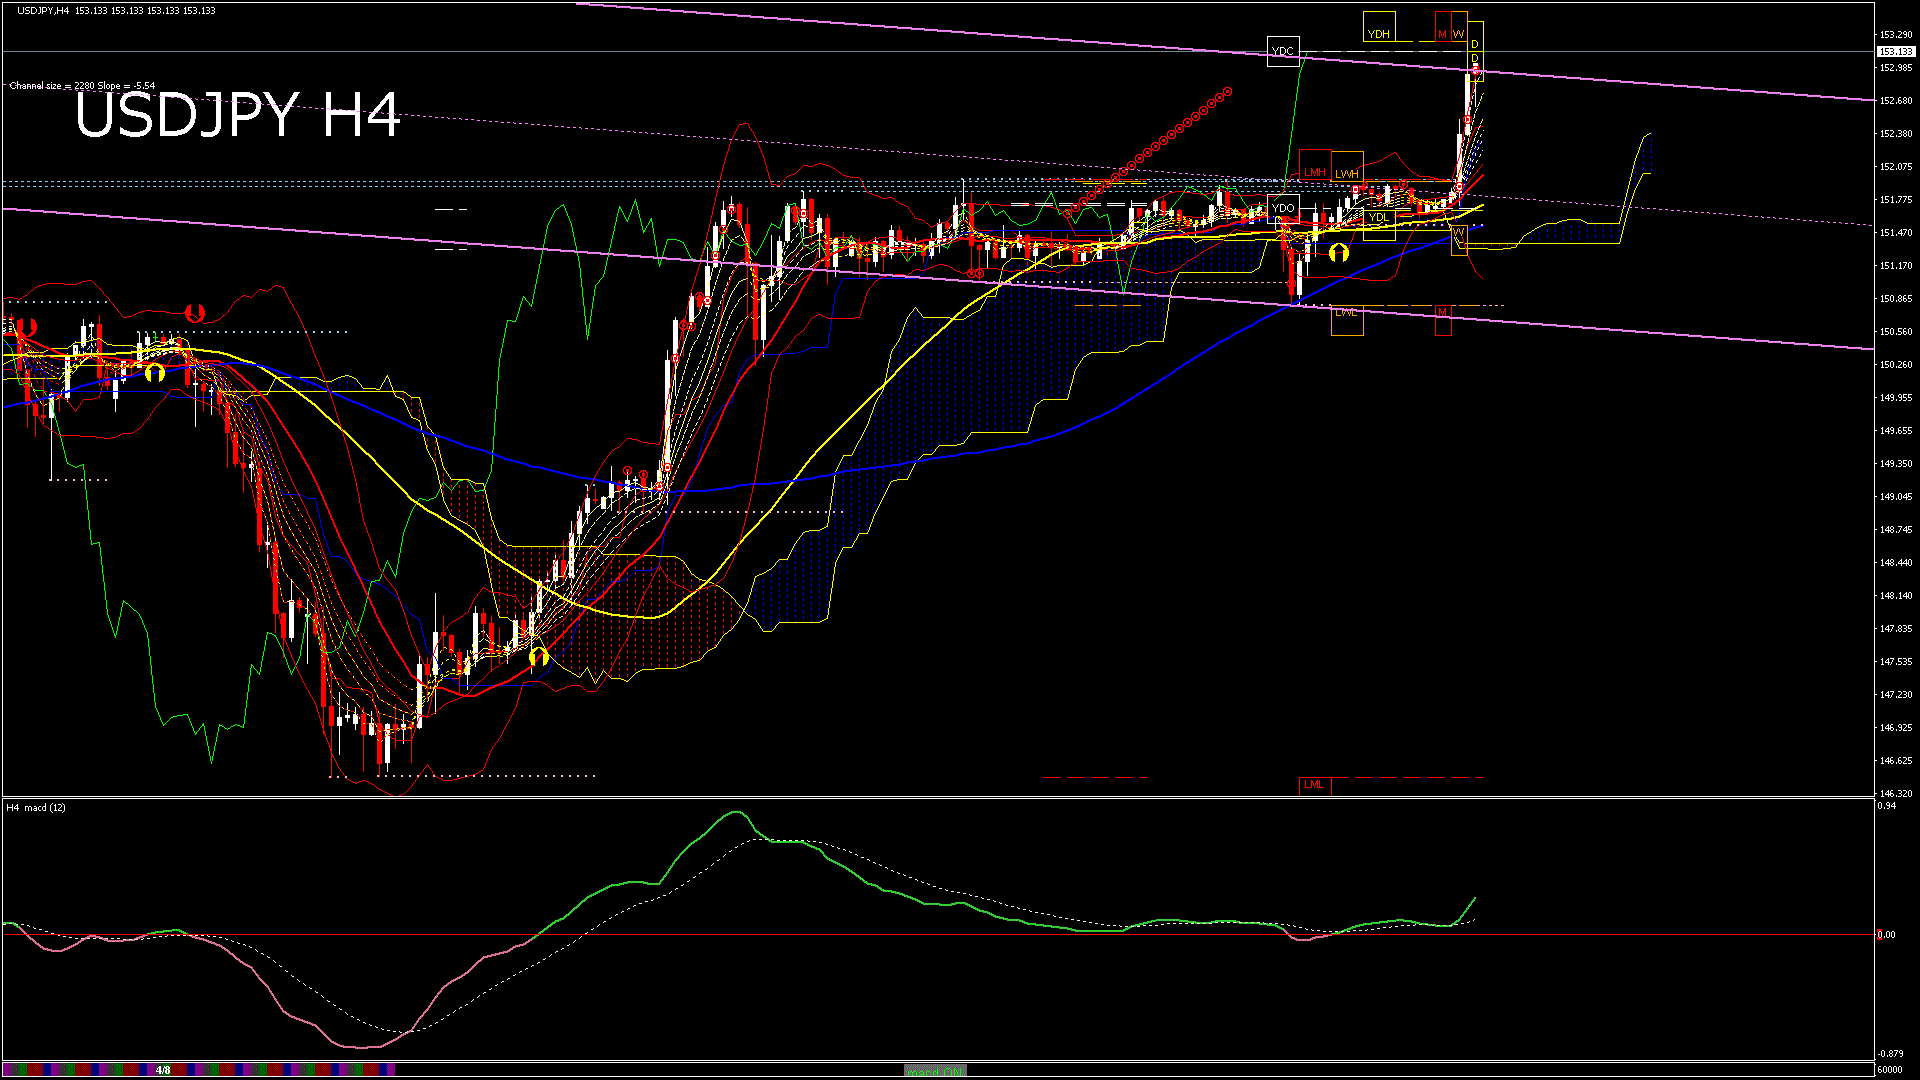Click the yellow up-arrow at the chart bottom
This screenshot has width=1920, height=1080.
point(539,656)
